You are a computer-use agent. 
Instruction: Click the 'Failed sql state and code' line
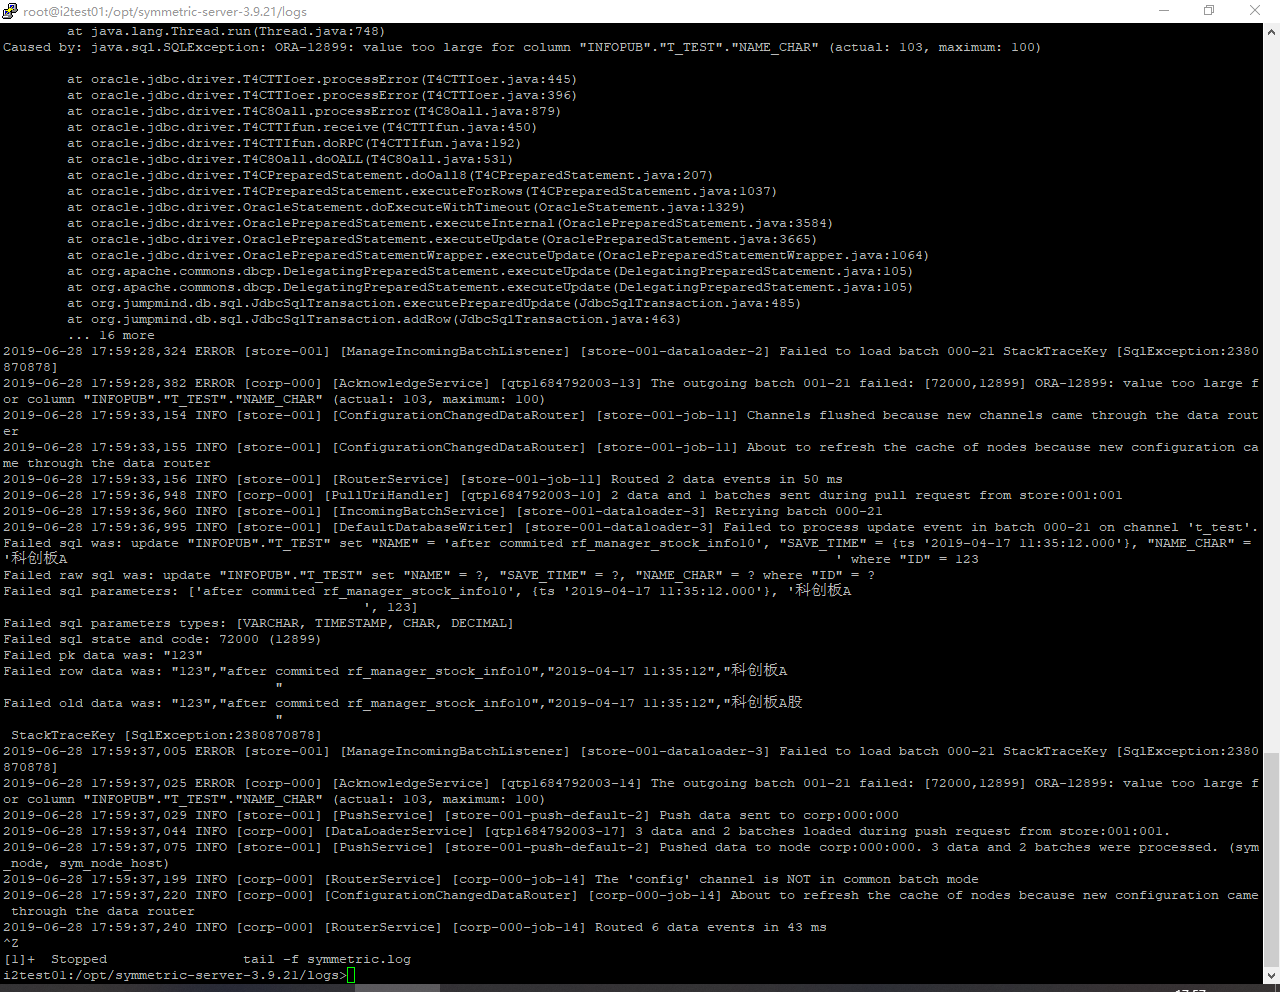(x=162, y=639)
